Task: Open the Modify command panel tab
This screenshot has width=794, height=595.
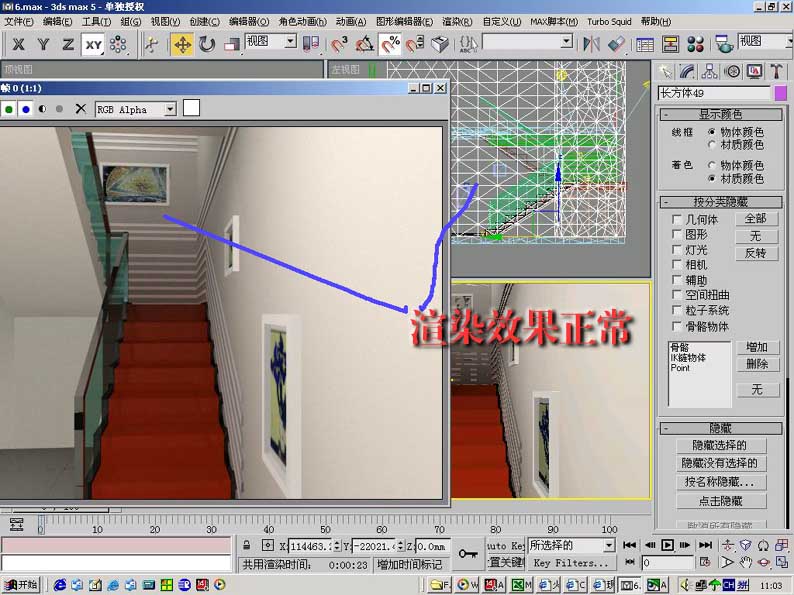Action: pyautogui.click(x=687, y=71)
